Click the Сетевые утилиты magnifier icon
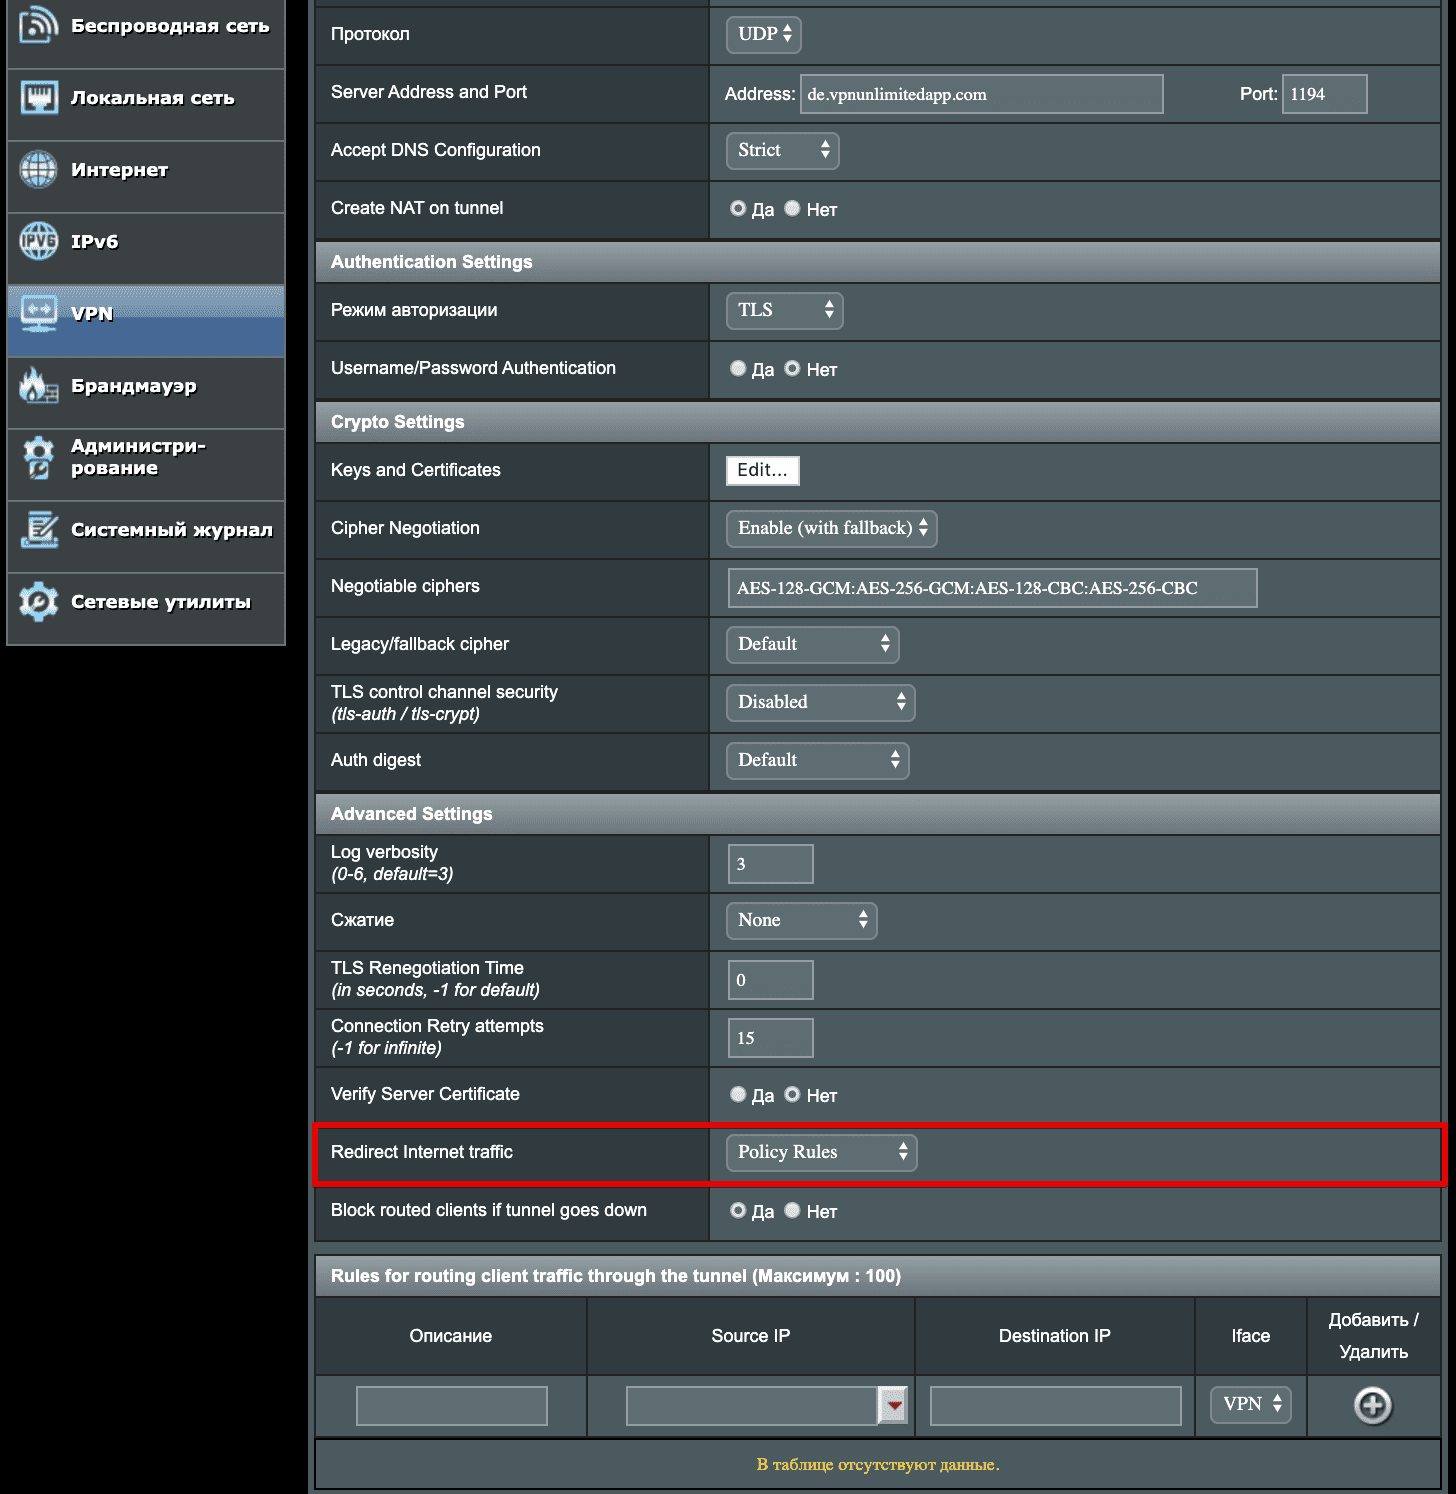Viewport: 1456px width, 1494px height. tap(38, 602)
